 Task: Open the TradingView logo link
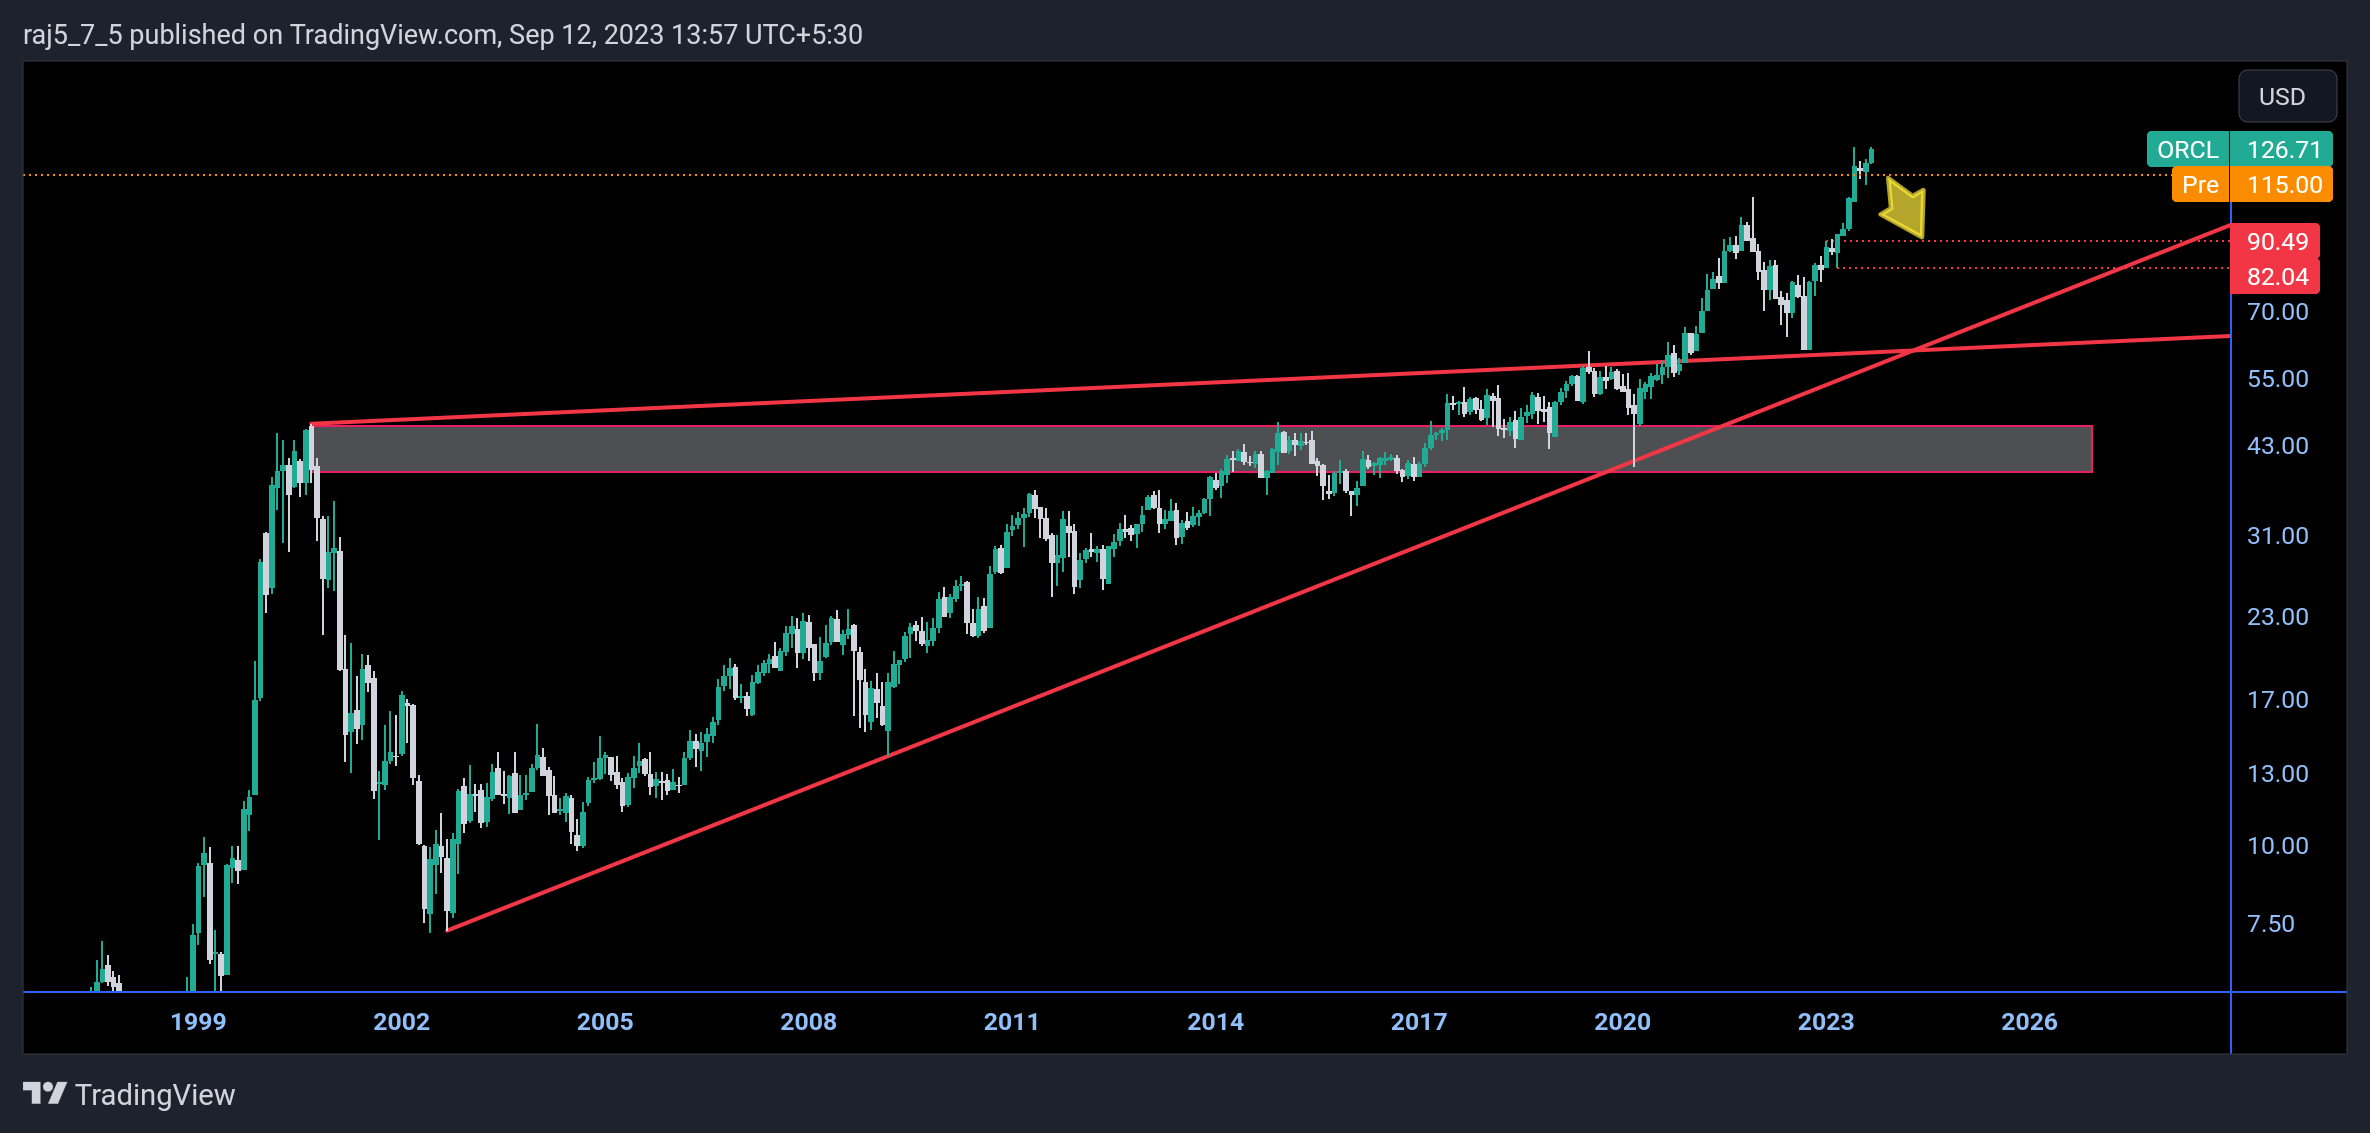click(x=129, y=1095)
